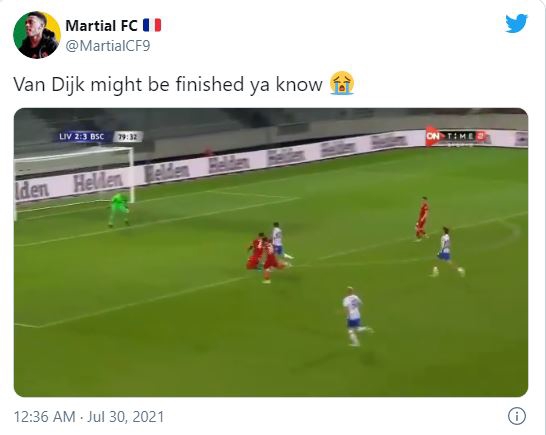546x435 pixels.
Task: Click the cluster of red-shirted defenders
Action: pos(266,257)
